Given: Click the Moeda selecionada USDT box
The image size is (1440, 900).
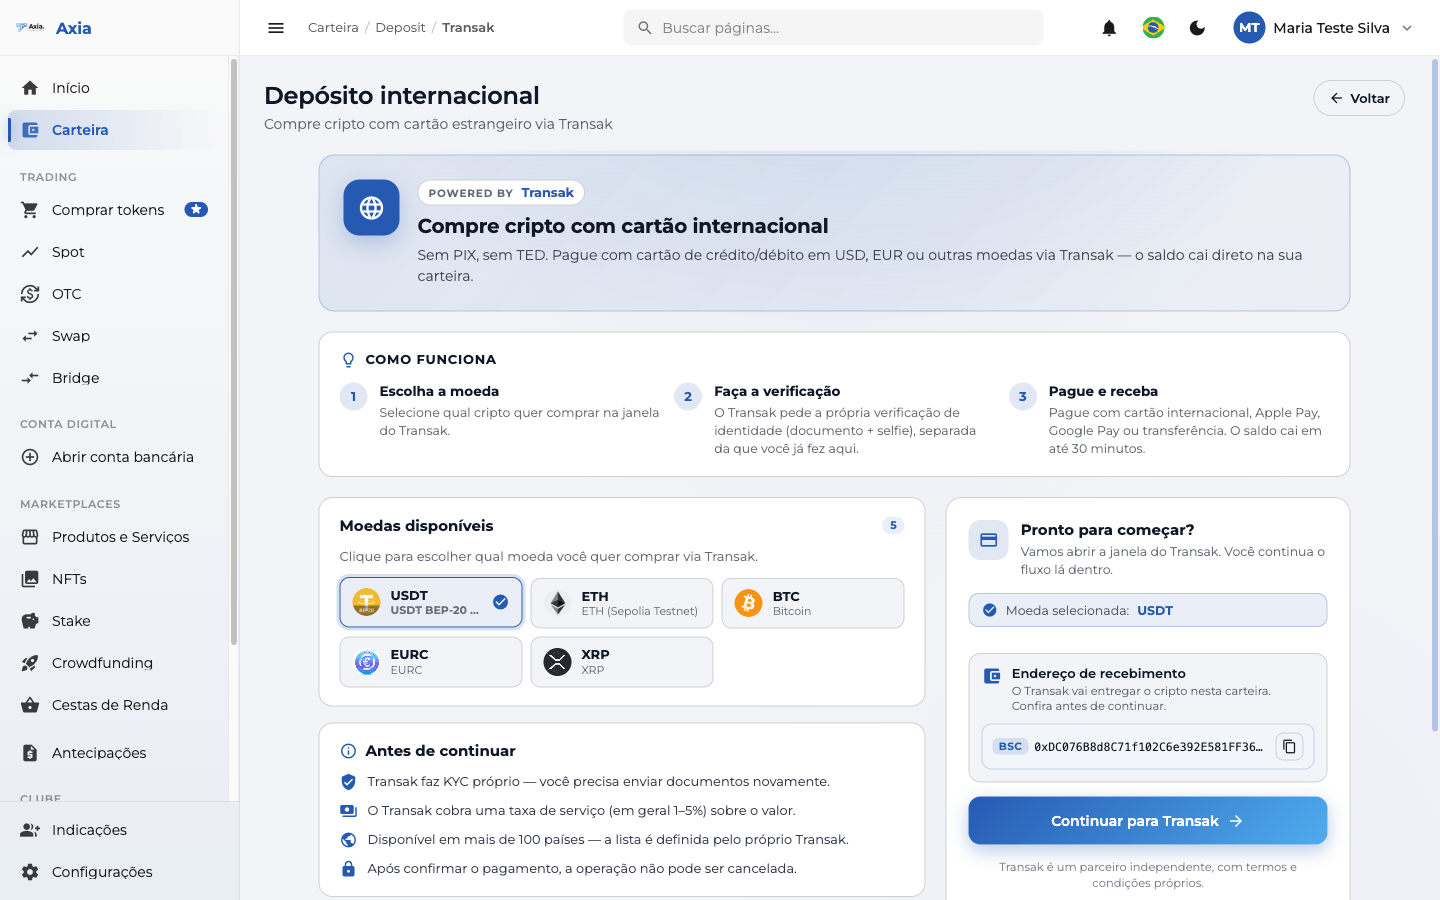Looking at the screenshot, I should click(x=1148, y=610).
